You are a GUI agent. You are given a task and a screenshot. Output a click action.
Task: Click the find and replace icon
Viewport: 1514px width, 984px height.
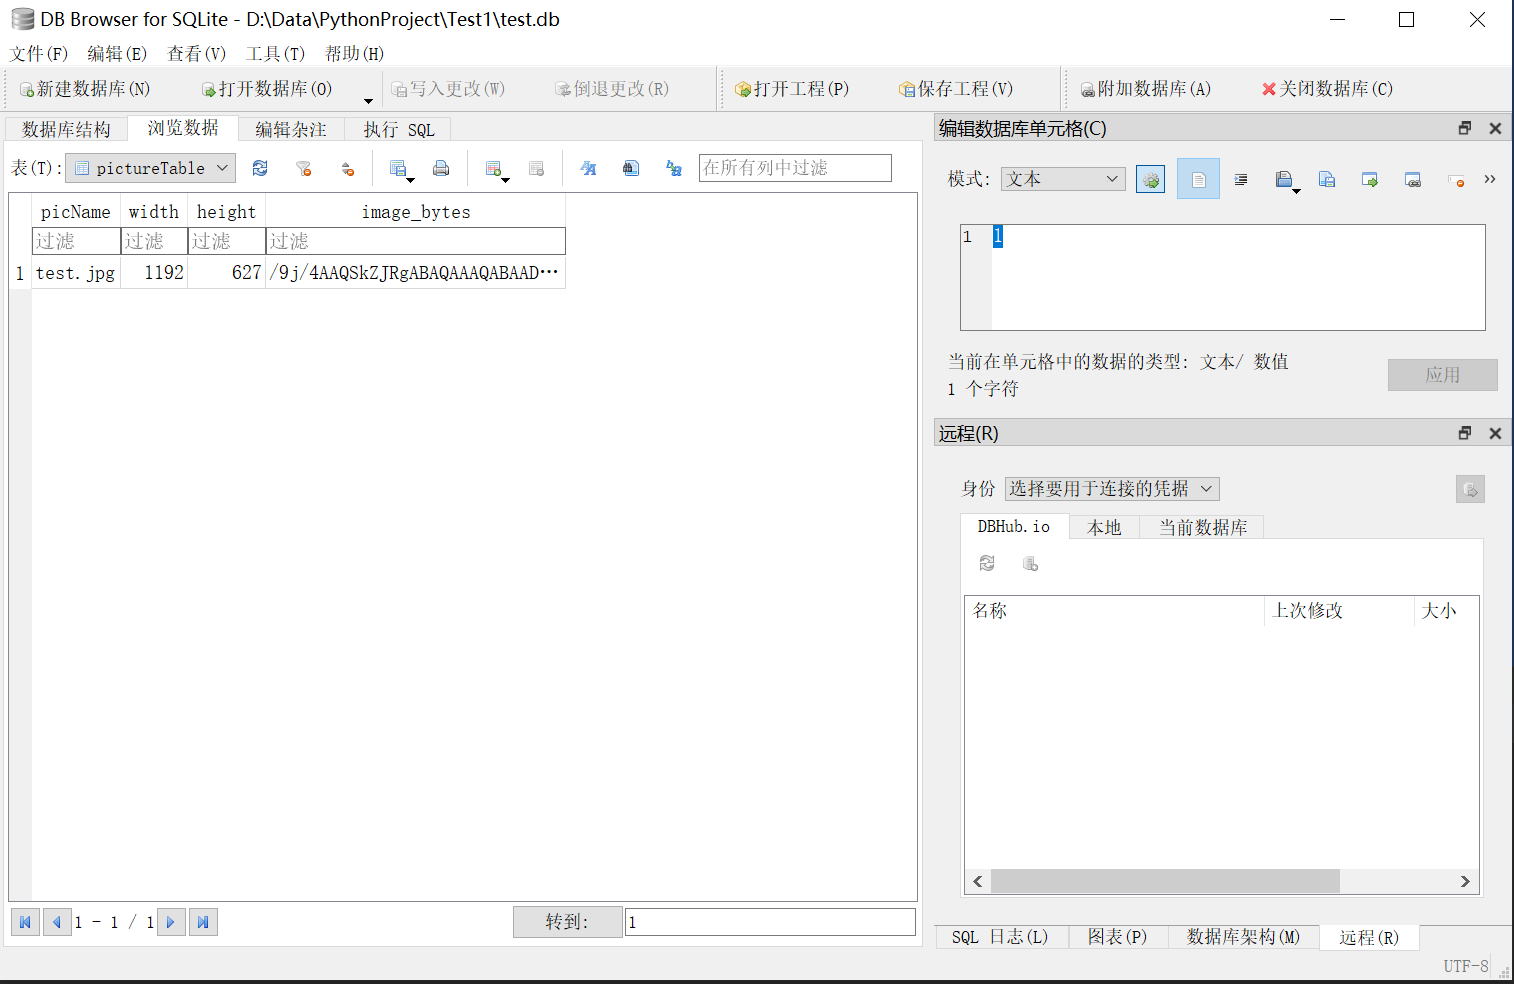point(674,168)
